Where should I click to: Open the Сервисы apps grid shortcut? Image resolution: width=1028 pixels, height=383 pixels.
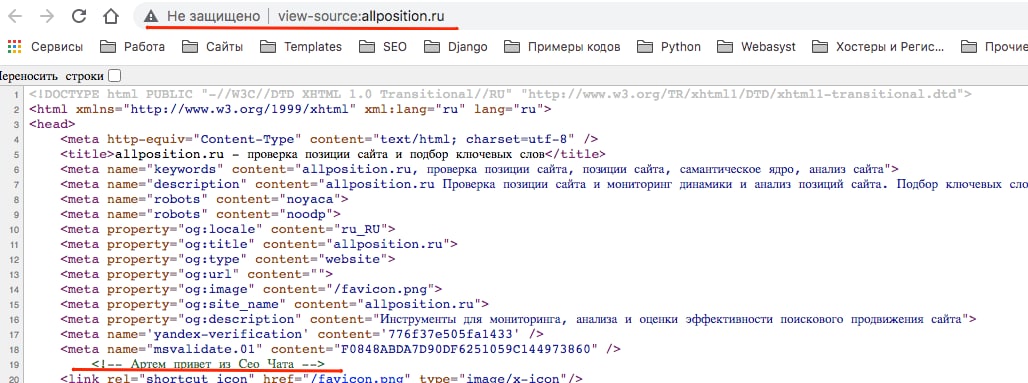coord(45,47)
